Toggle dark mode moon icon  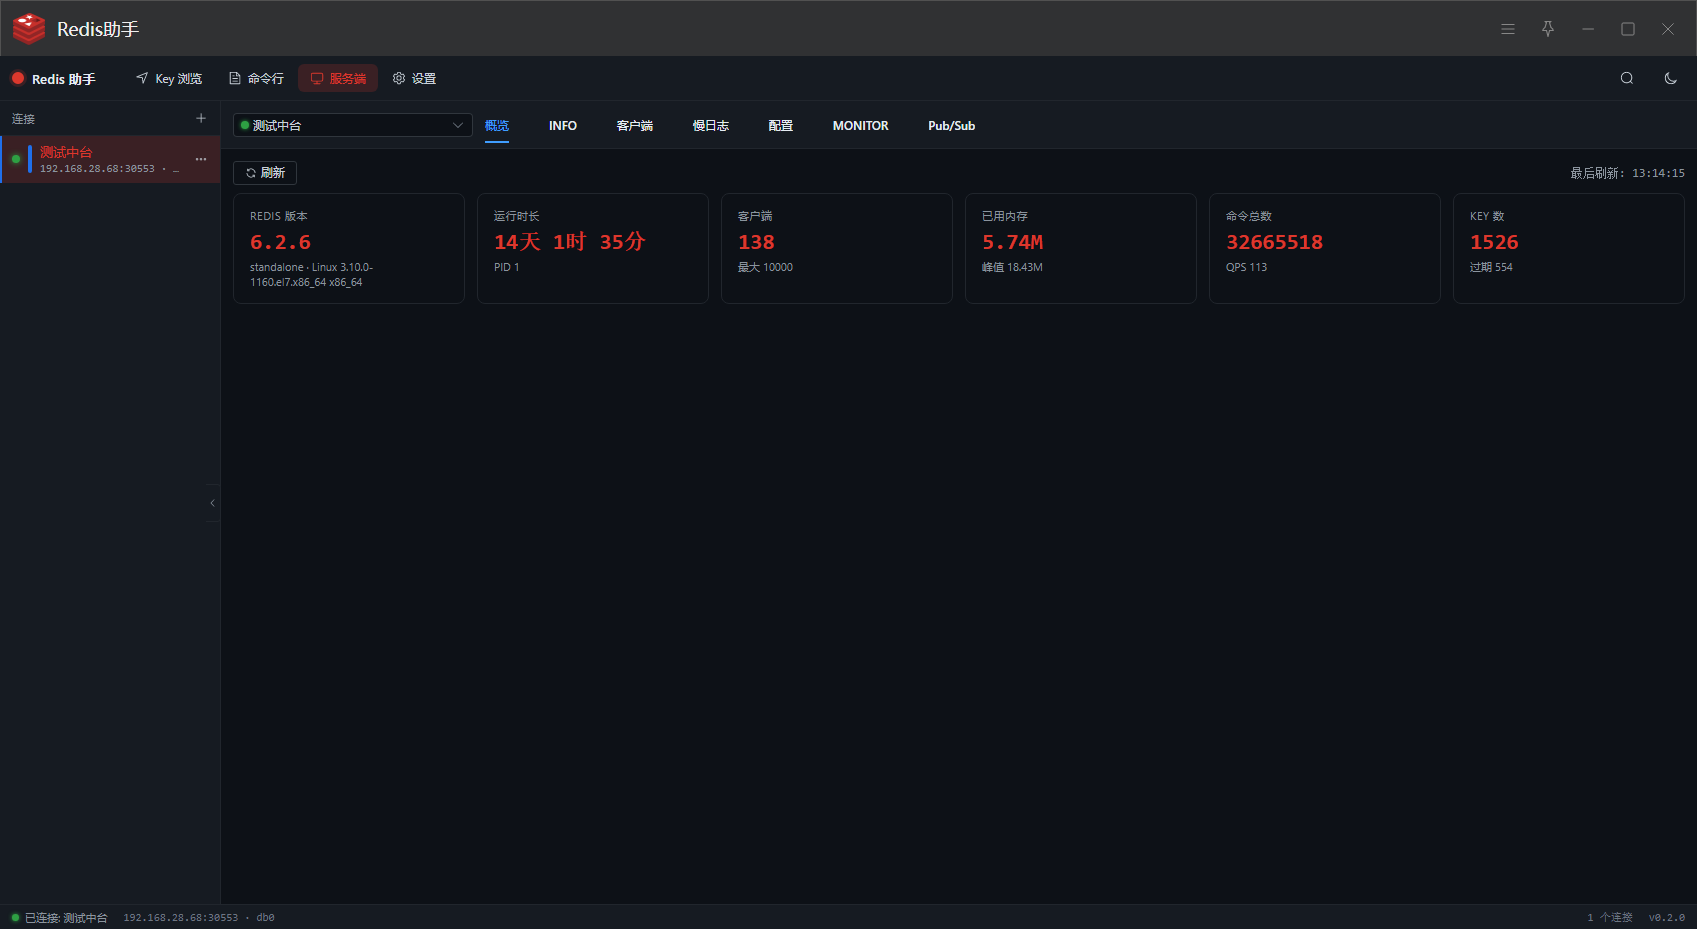tap(1671, 78)
